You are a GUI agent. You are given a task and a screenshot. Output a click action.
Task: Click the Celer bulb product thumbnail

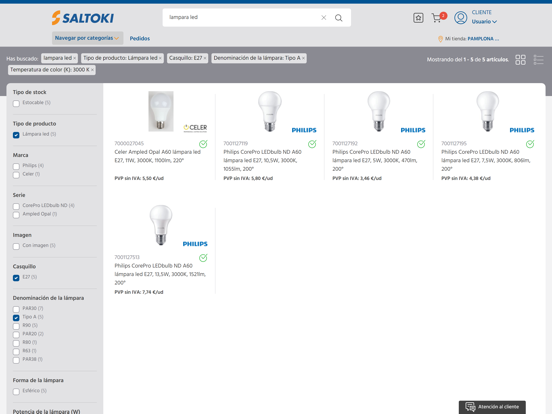pos(161,111)
